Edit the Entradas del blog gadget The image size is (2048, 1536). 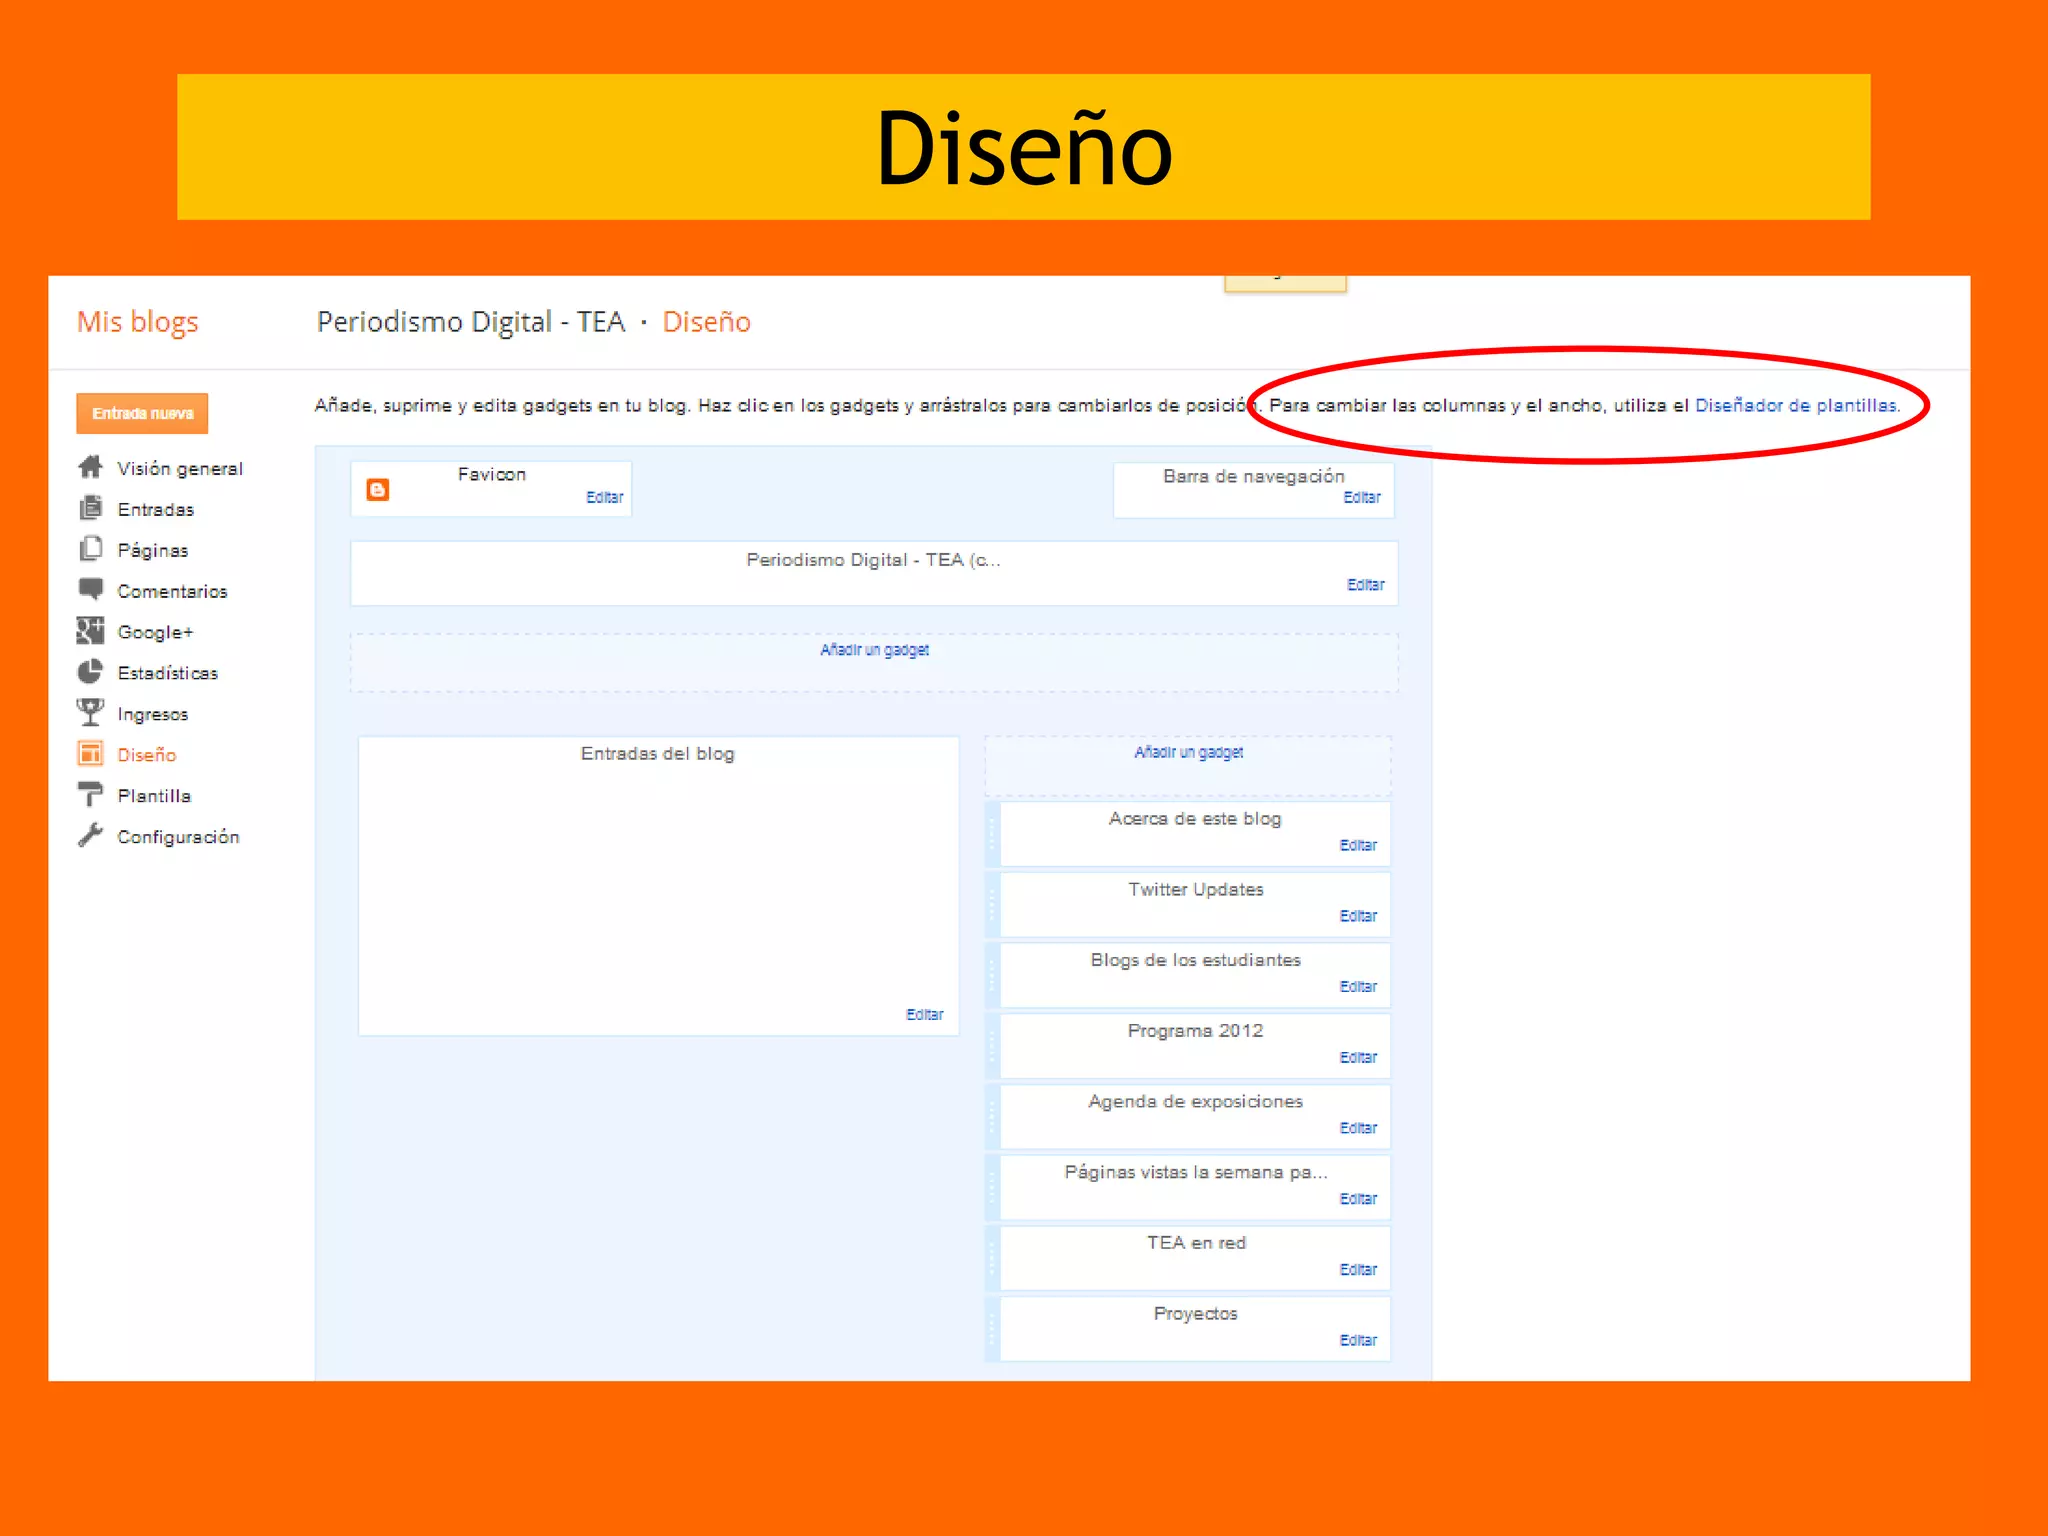(x=925, y=1015)
